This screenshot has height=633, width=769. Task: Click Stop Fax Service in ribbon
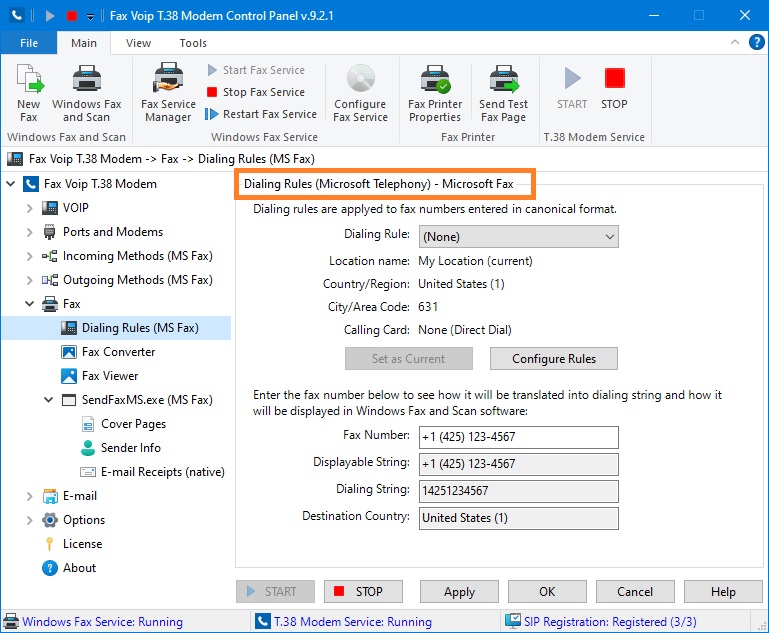click(x=256, y=92)
